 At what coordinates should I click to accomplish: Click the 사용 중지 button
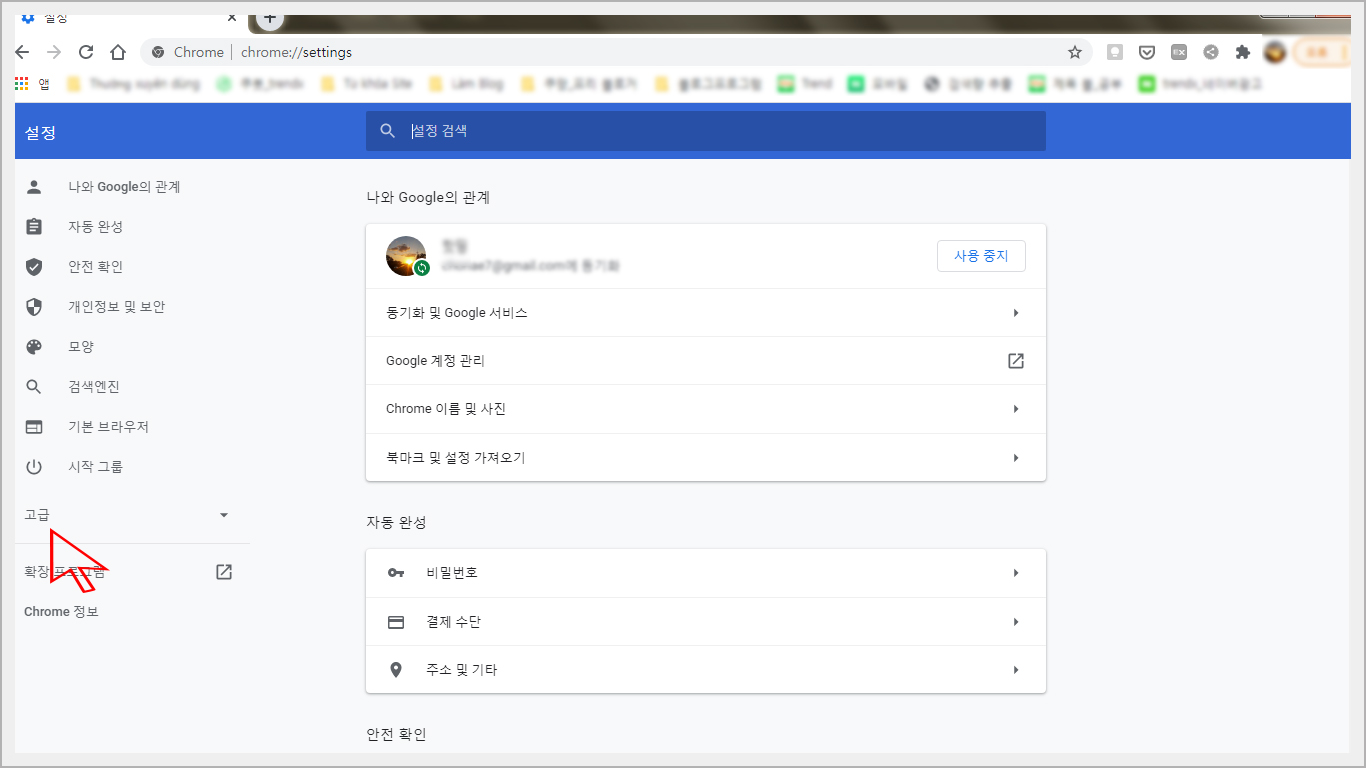[981, 256]
